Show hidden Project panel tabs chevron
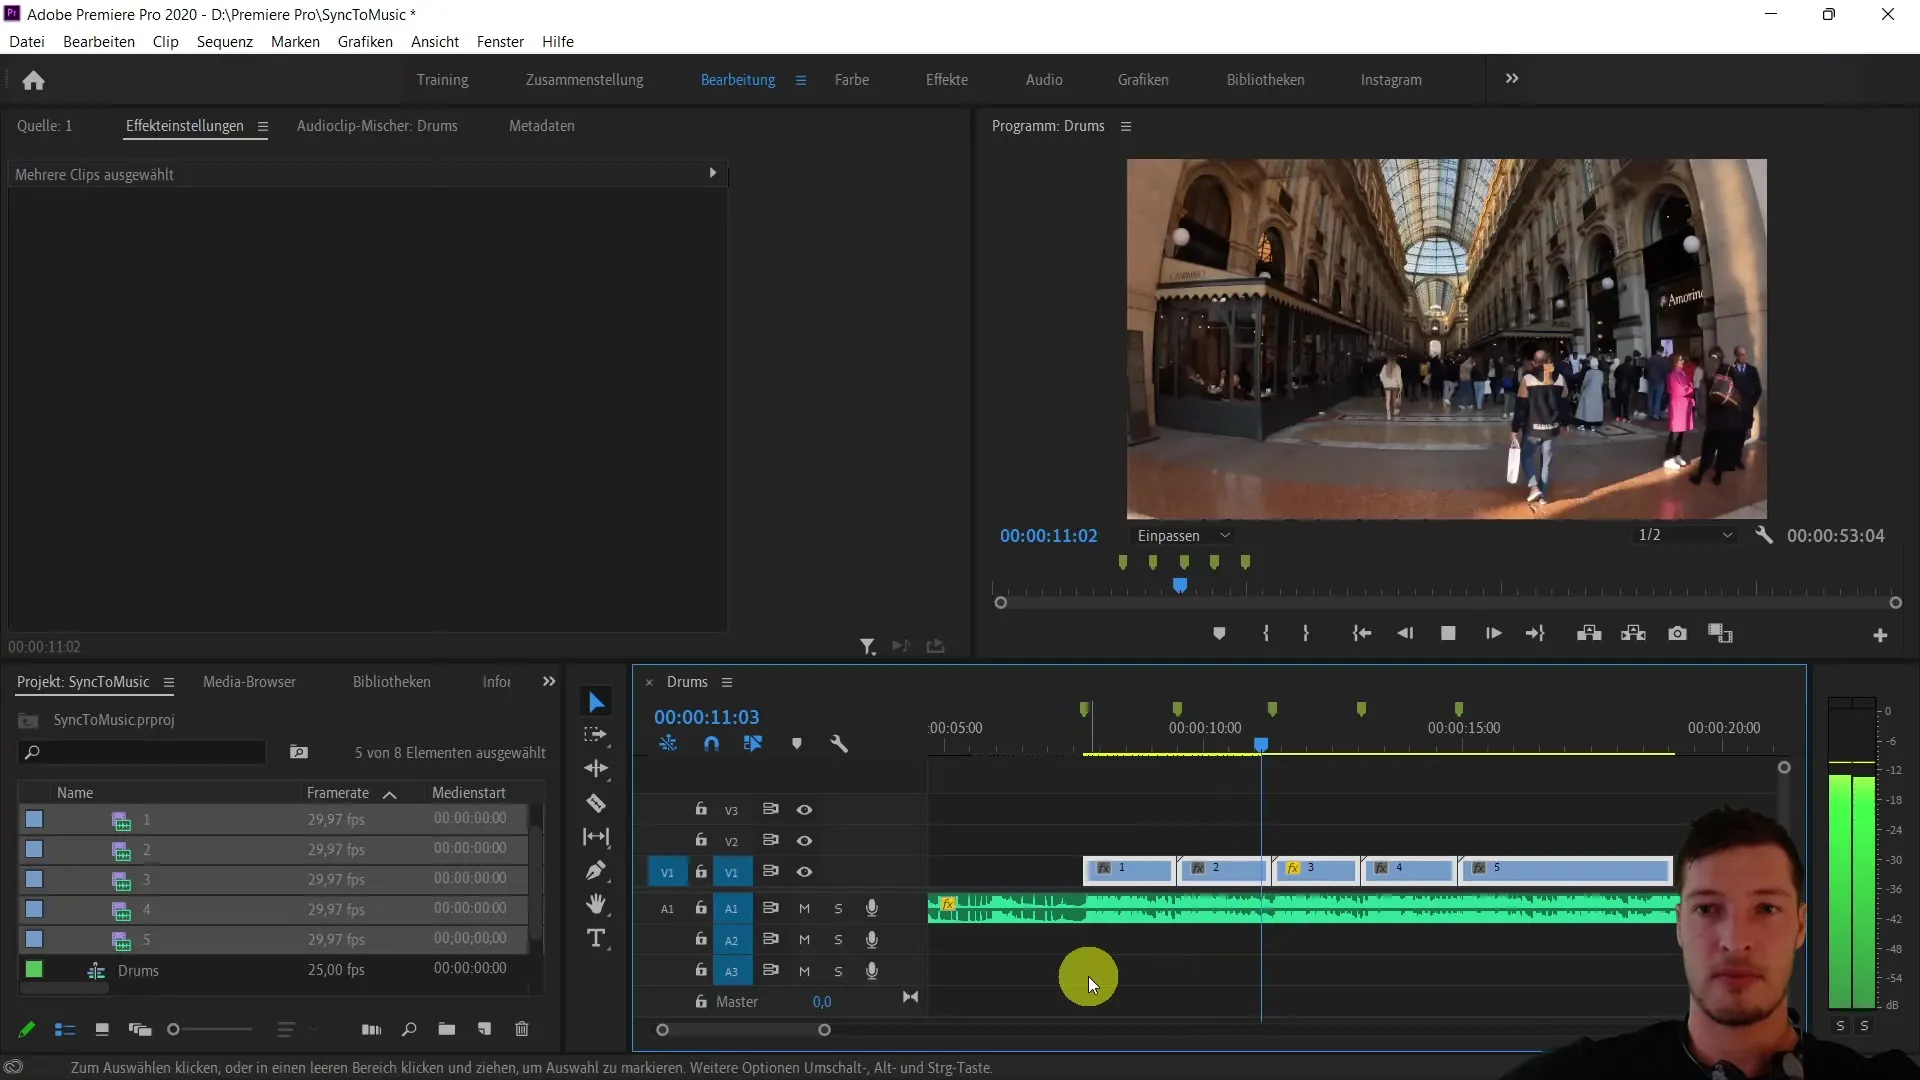This screenshot has height=1080, width=1920. 549,682
